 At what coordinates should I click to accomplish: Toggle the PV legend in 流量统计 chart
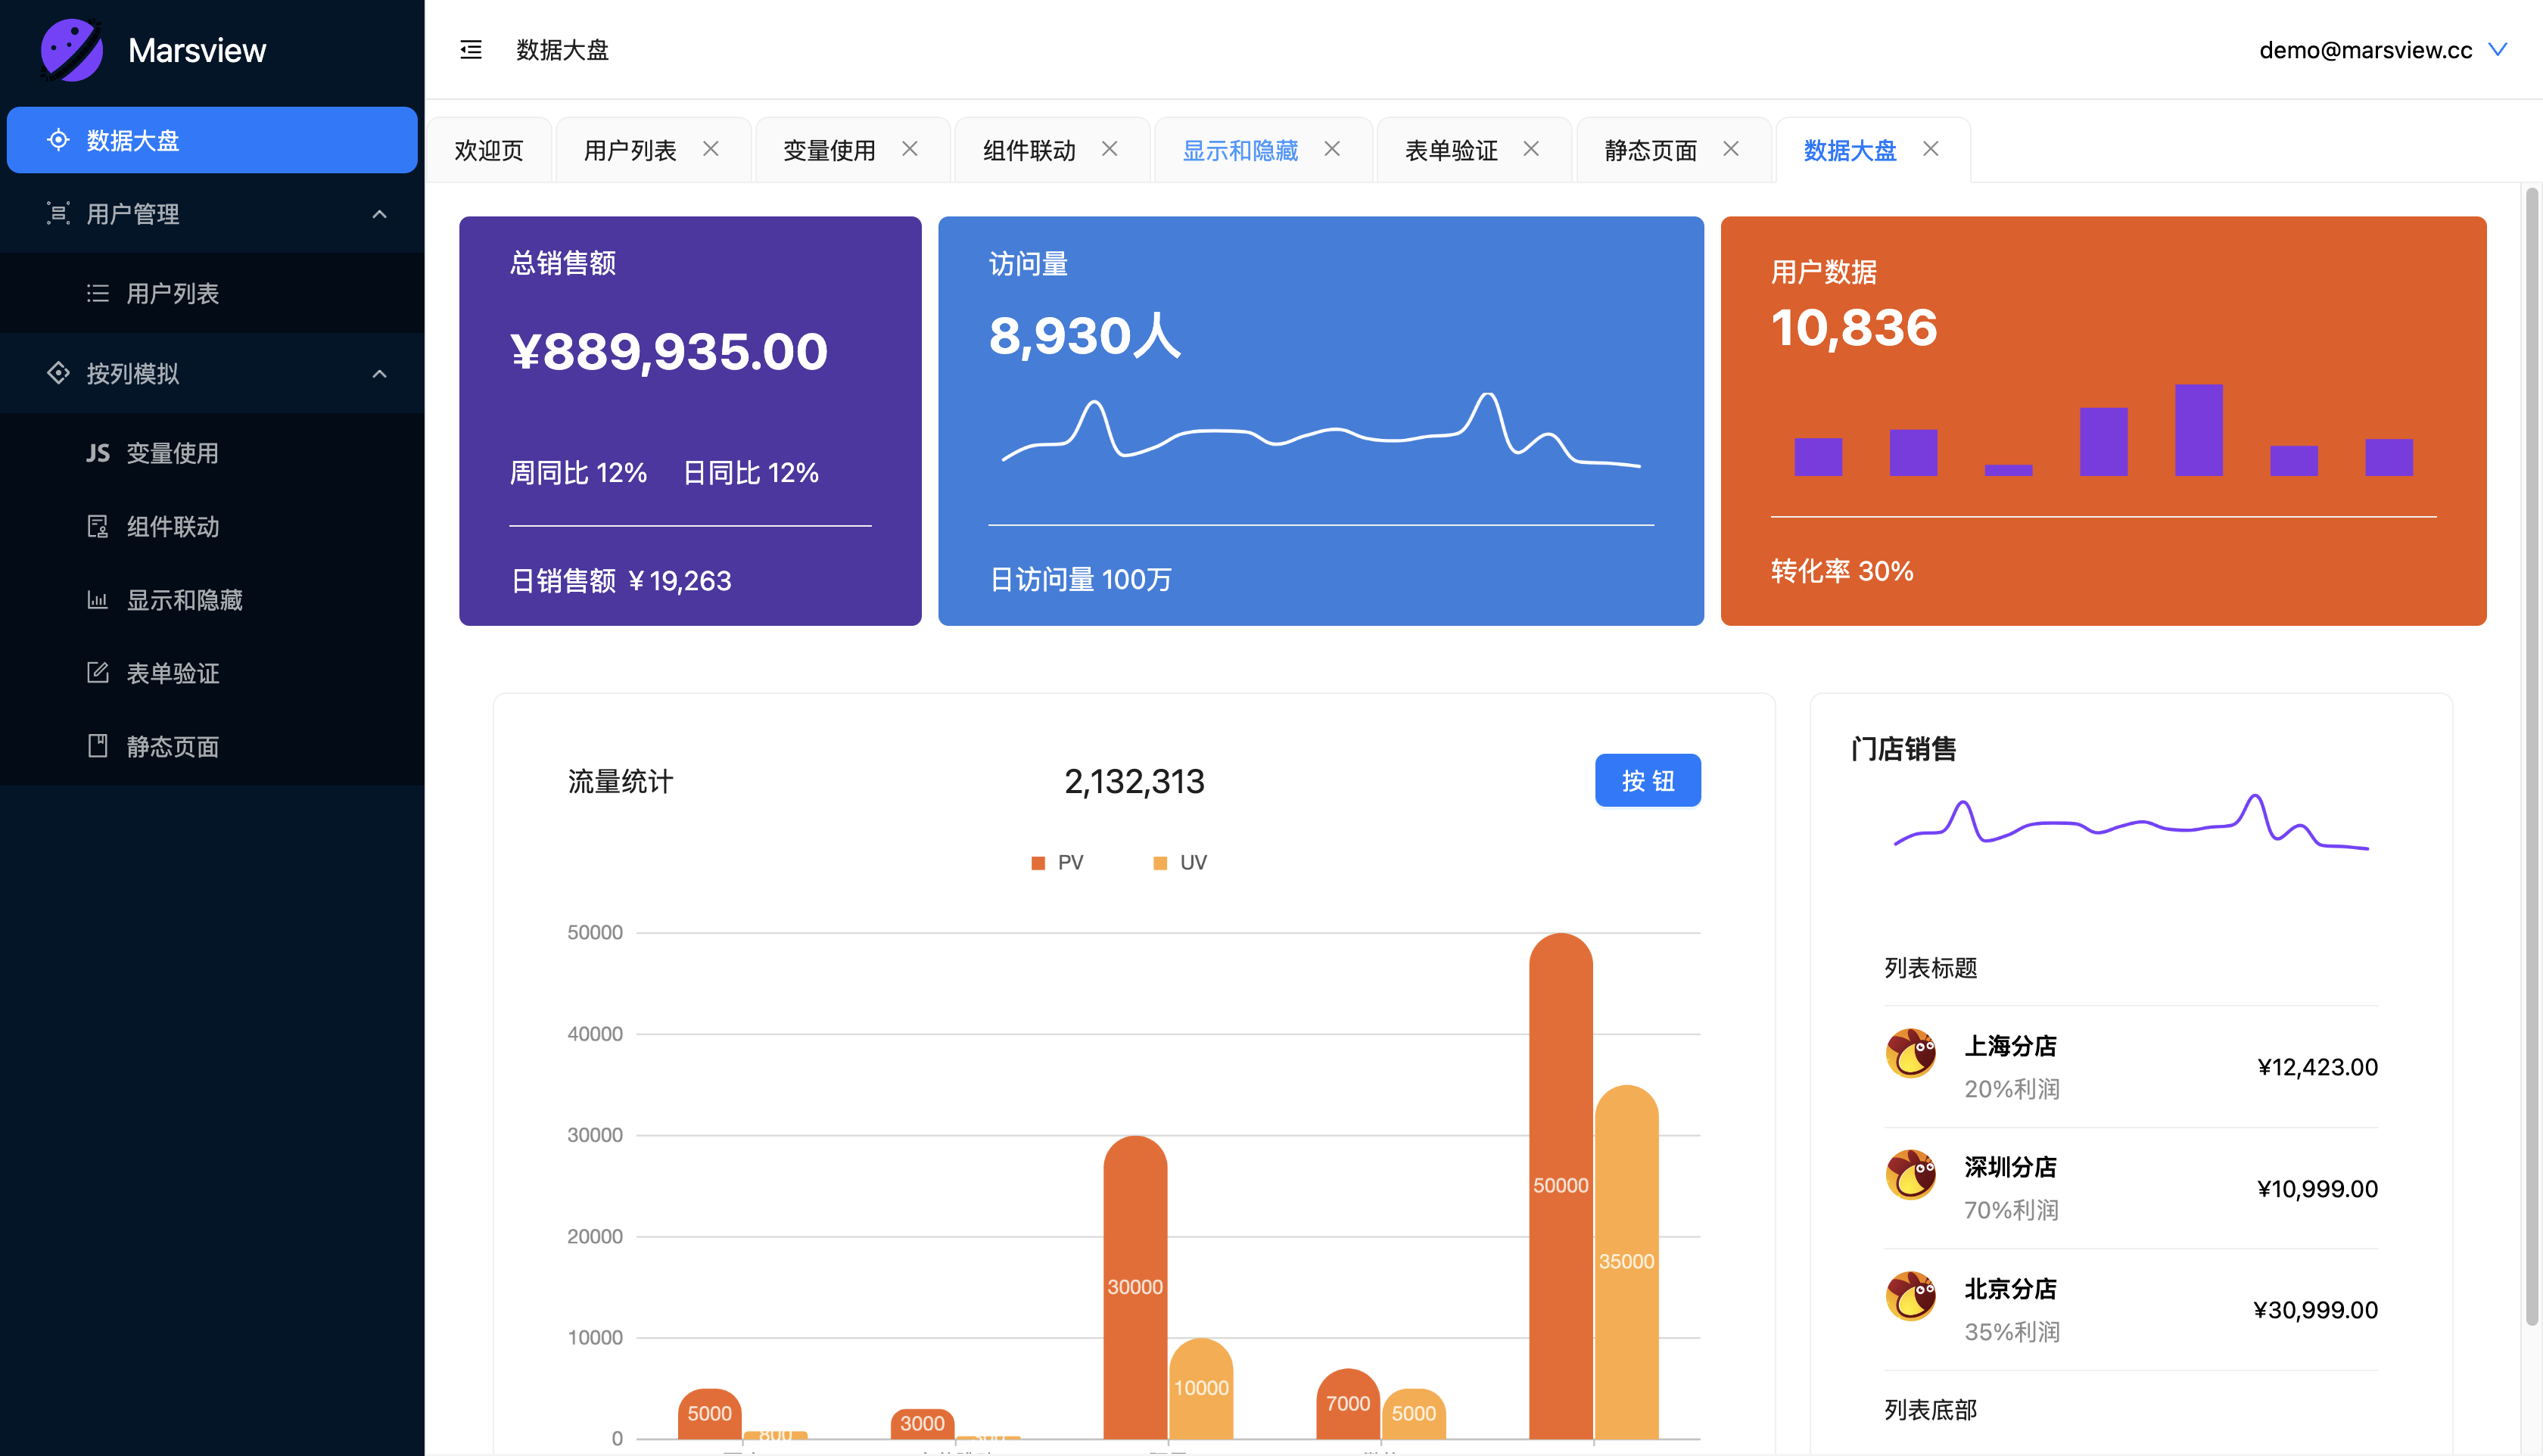(1055, 861)
